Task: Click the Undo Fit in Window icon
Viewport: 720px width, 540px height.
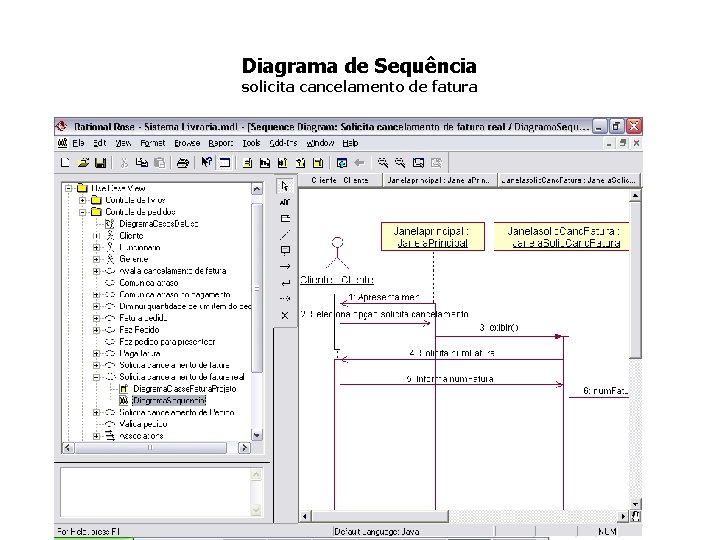Action: pos(436,162)
